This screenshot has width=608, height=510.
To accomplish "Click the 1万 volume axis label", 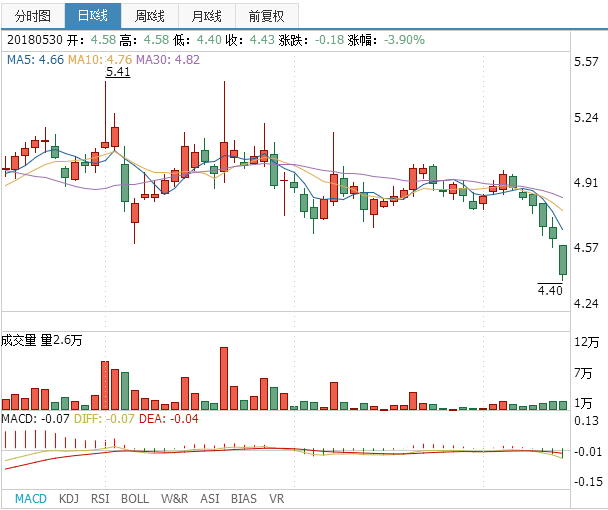I will [x=584, y=403].
